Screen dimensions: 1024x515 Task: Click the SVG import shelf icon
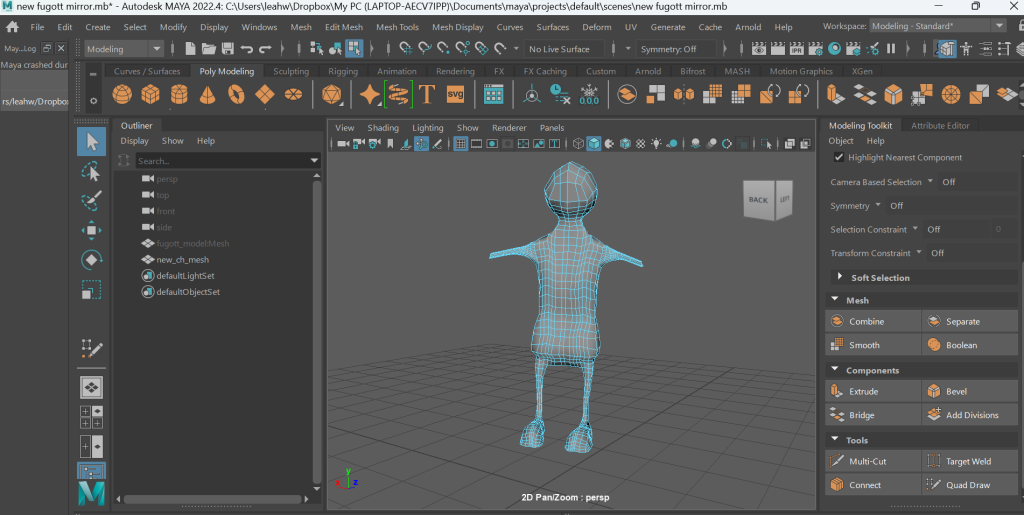pyautogui.click(x=455, y=95)
